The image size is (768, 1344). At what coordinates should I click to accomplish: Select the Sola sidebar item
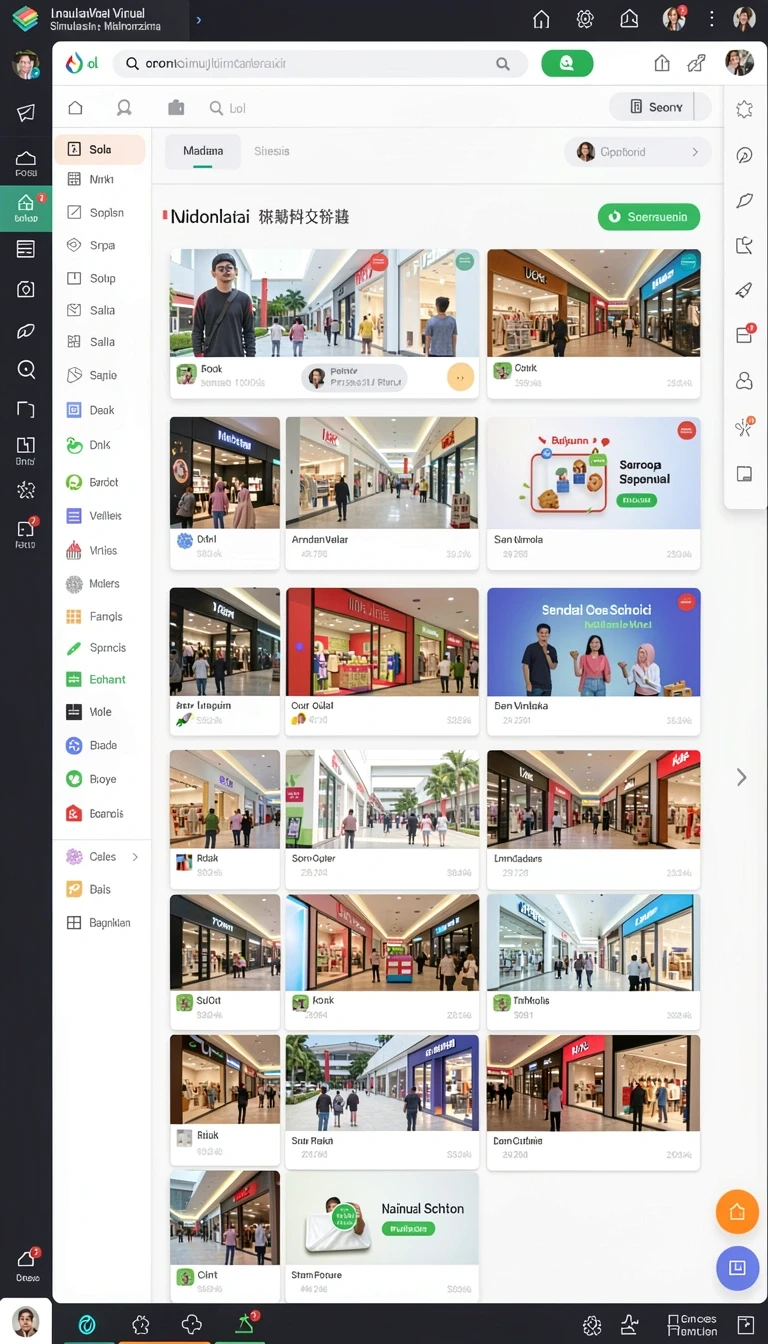coord(100,149)
